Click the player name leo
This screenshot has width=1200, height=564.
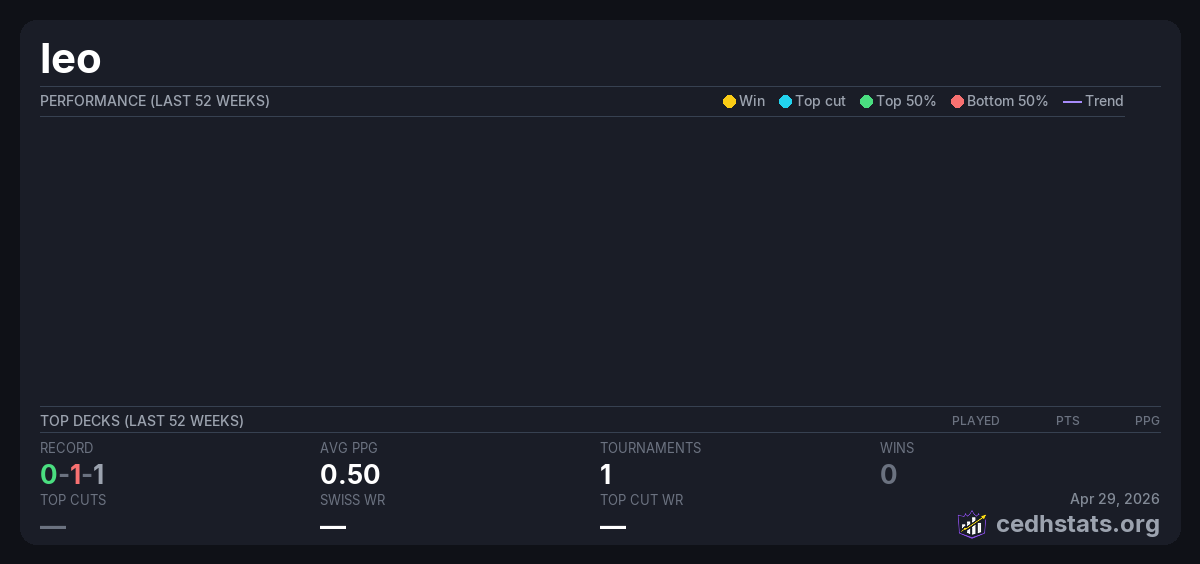point(71,59)
